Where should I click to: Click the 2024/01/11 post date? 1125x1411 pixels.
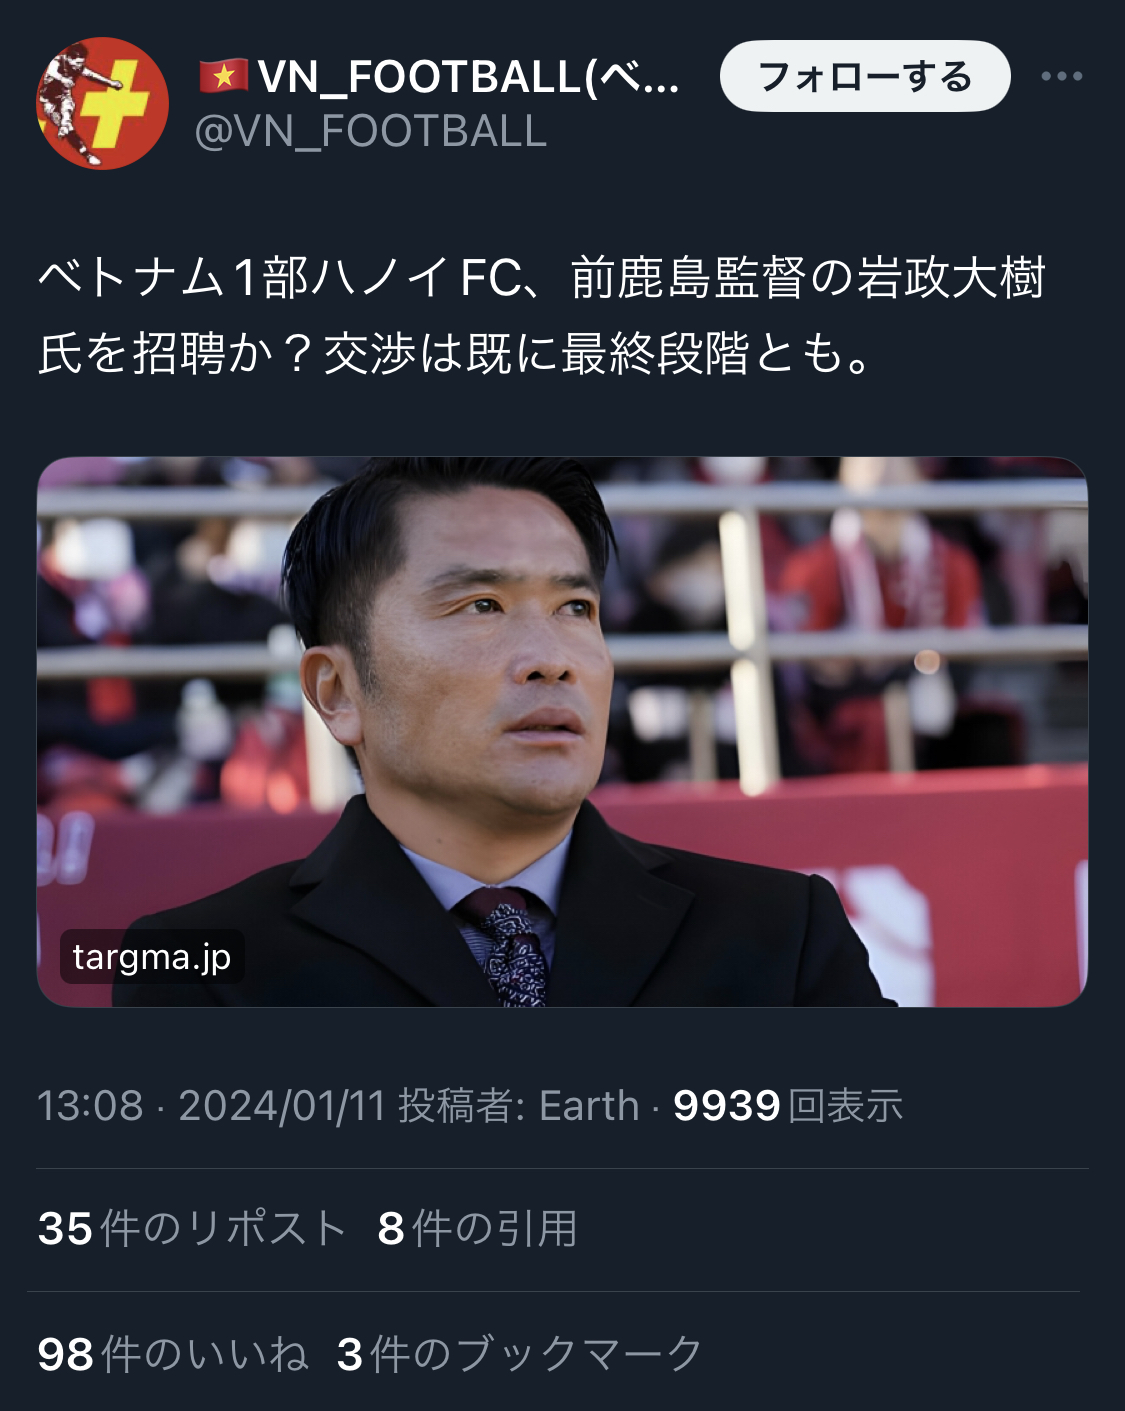click(x=282, y=1106)
